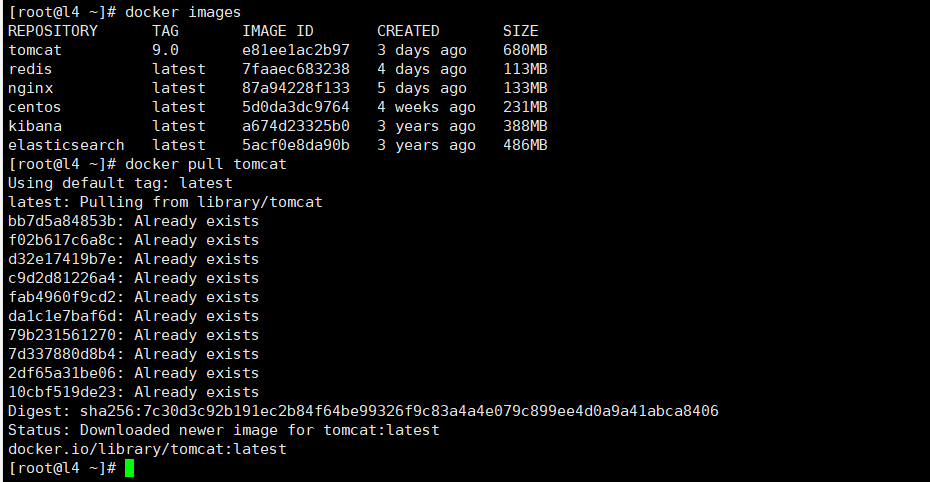
Task: Click the REPOSITORY column header
Action: click(x=53, y=31)
